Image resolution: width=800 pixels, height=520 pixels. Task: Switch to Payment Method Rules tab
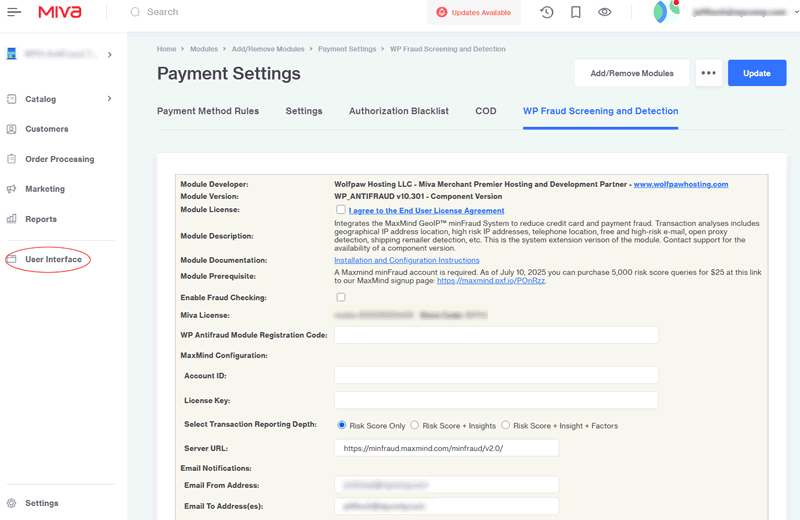pos(208,111)
